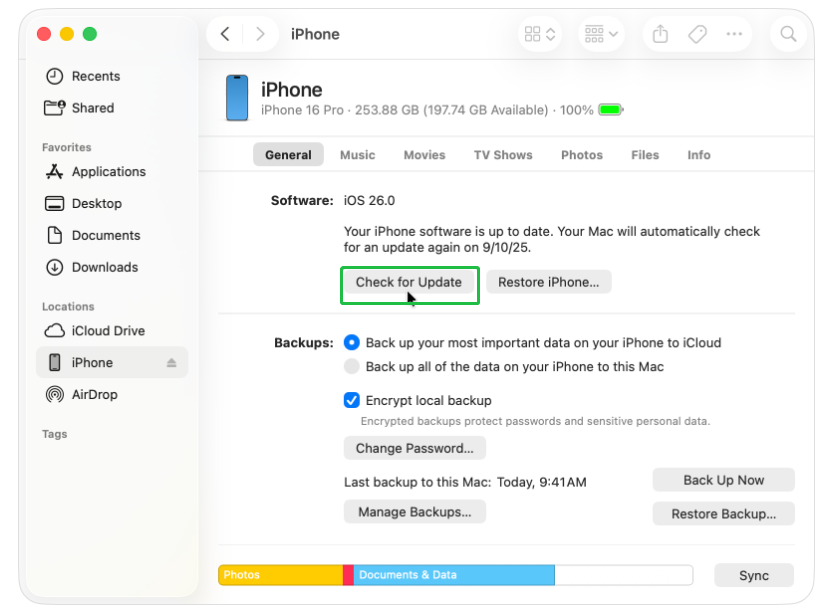This screenshot has width=838, height=611.
Task: Click Manage Backups button
Action: 415,512
